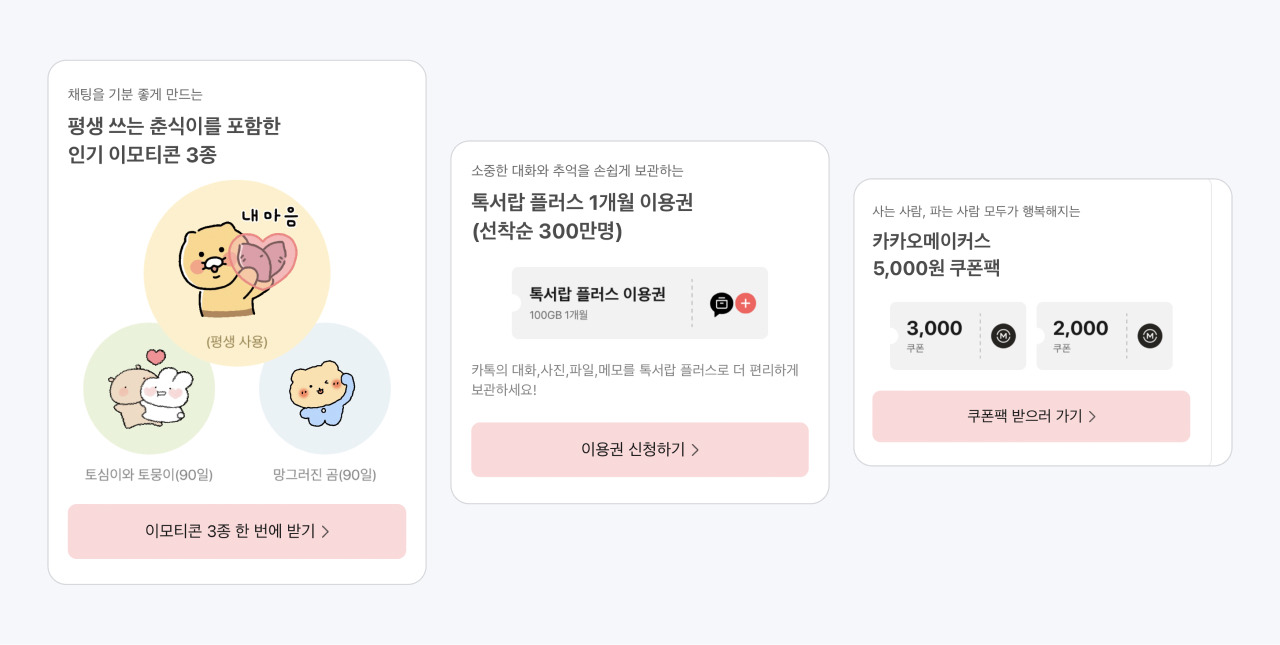Select the 3,000 쿠폰 ticket card
The image size is (1280, 645).
click(x=957, y=335)
